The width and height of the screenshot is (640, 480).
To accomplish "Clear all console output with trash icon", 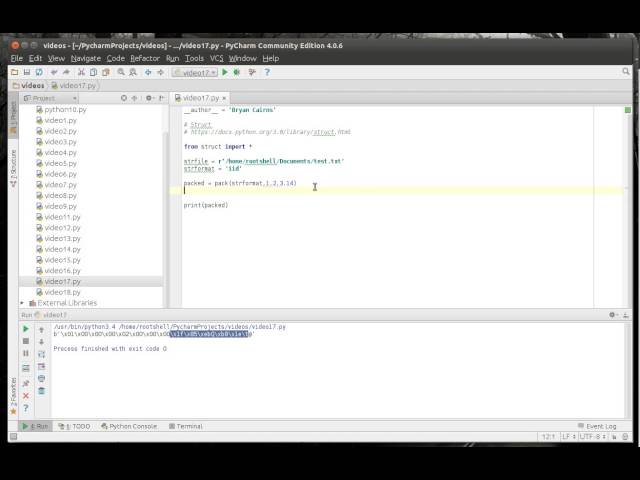I will point(41,391).
